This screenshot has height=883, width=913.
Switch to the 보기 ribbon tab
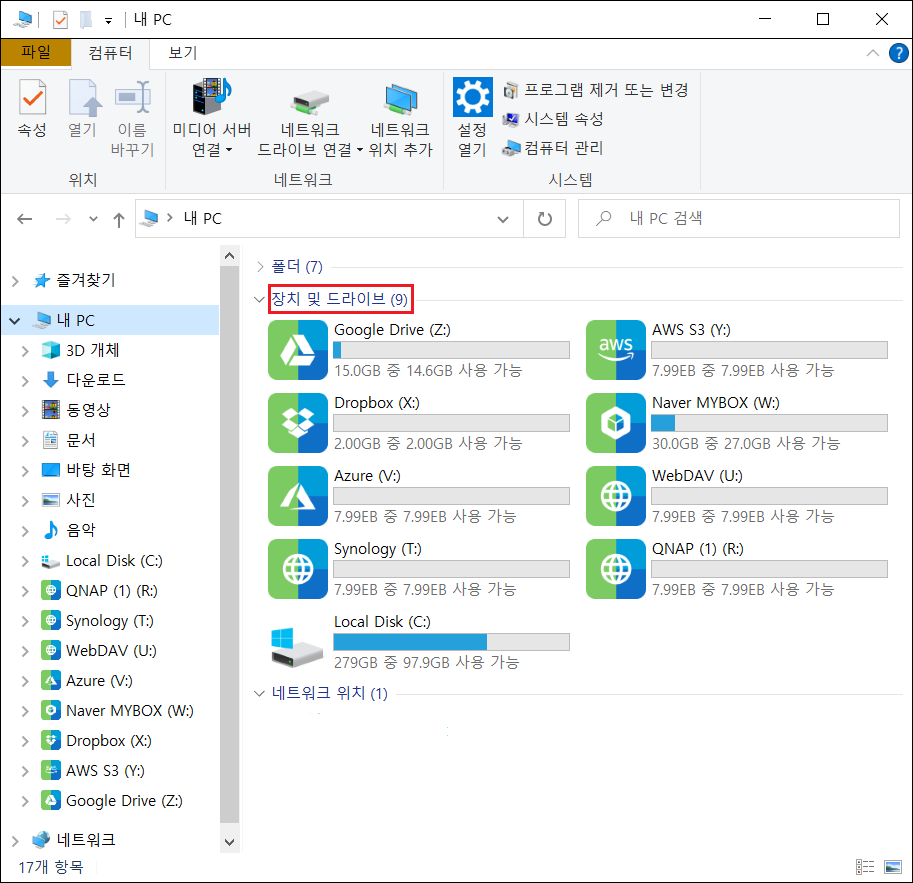point(183,53)
